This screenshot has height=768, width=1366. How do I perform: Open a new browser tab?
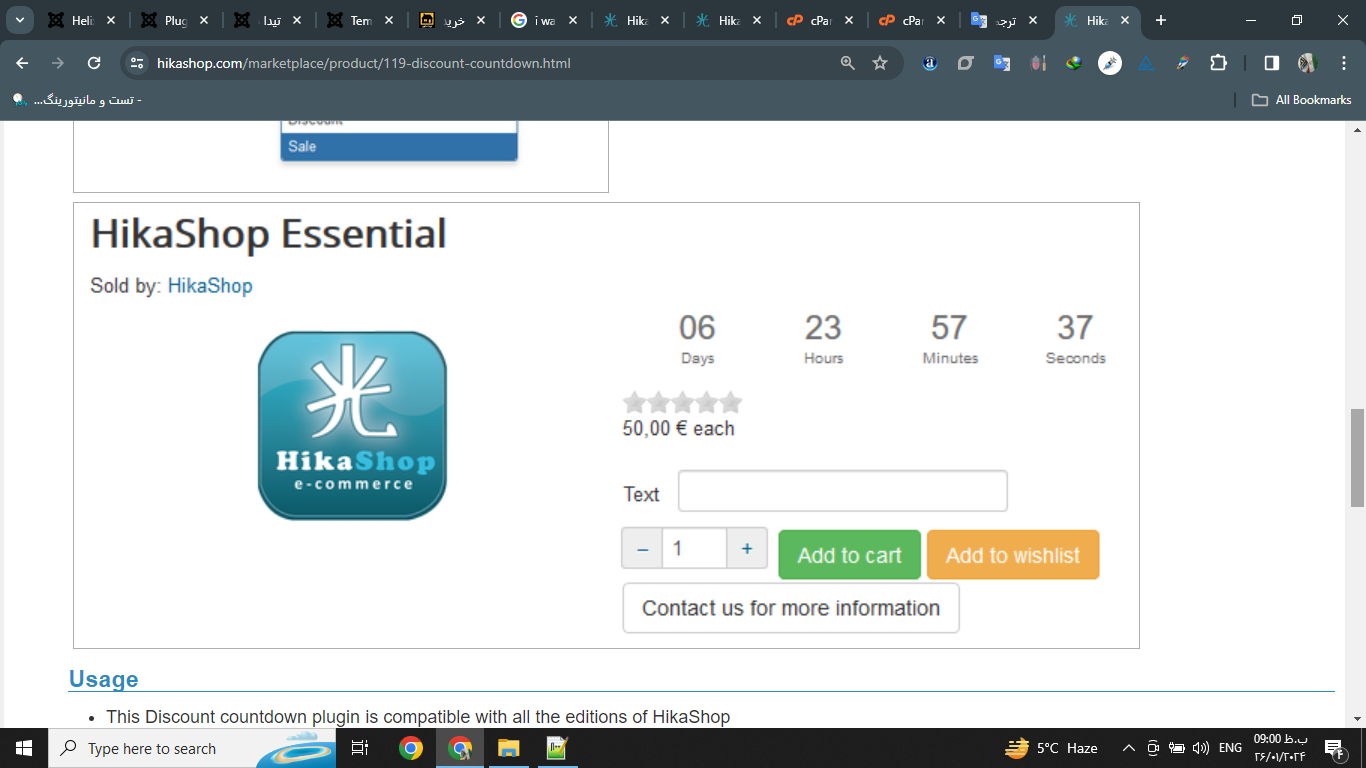pos(1161,20)
